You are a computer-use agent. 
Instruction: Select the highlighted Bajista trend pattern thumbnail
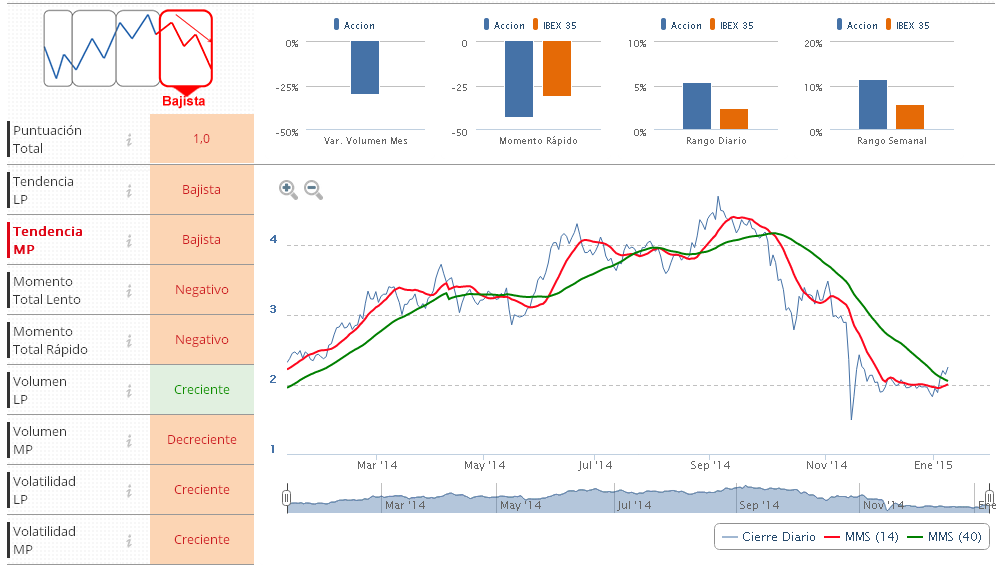pyautogui.click(x=186, y=48)
